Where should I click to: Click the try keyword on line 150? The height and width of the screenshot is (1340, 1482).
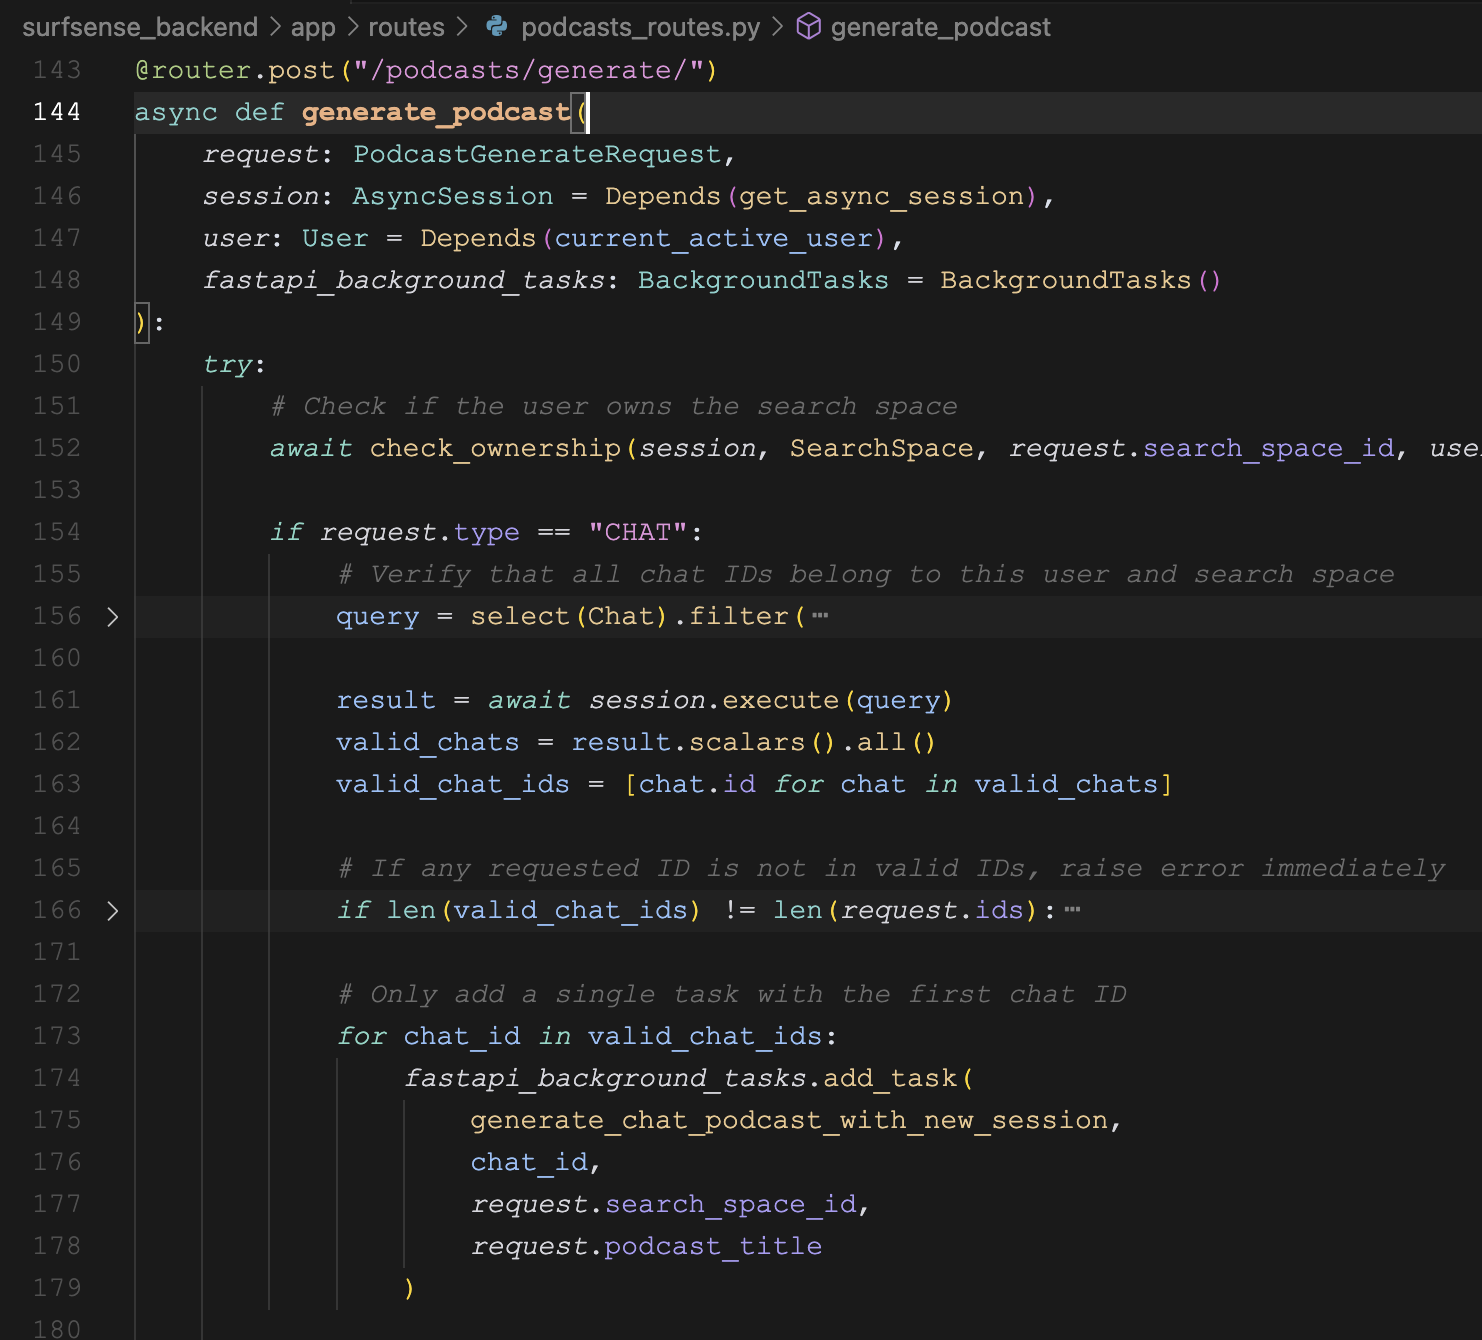tap(228, 364)
